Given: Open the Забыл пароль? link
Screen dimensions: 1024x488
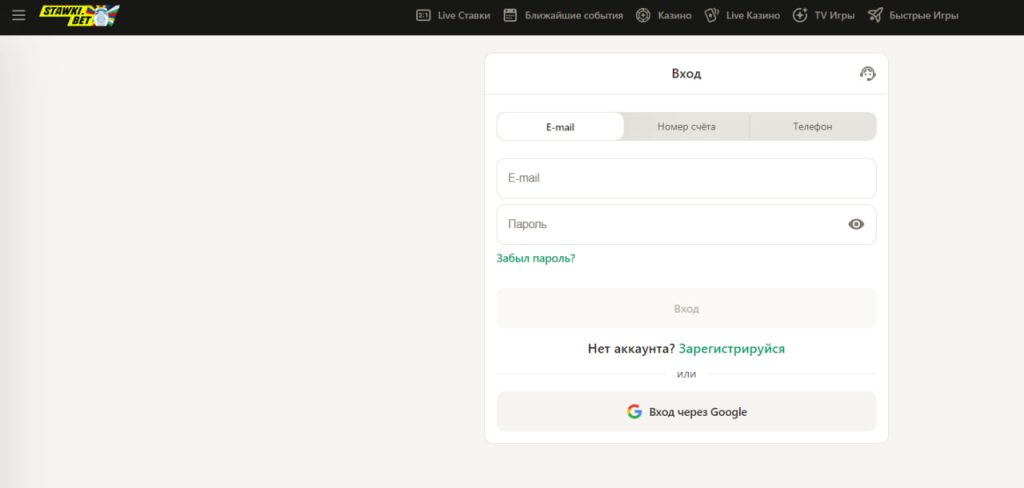Looking at the screenshot, I should click(536, 258).
